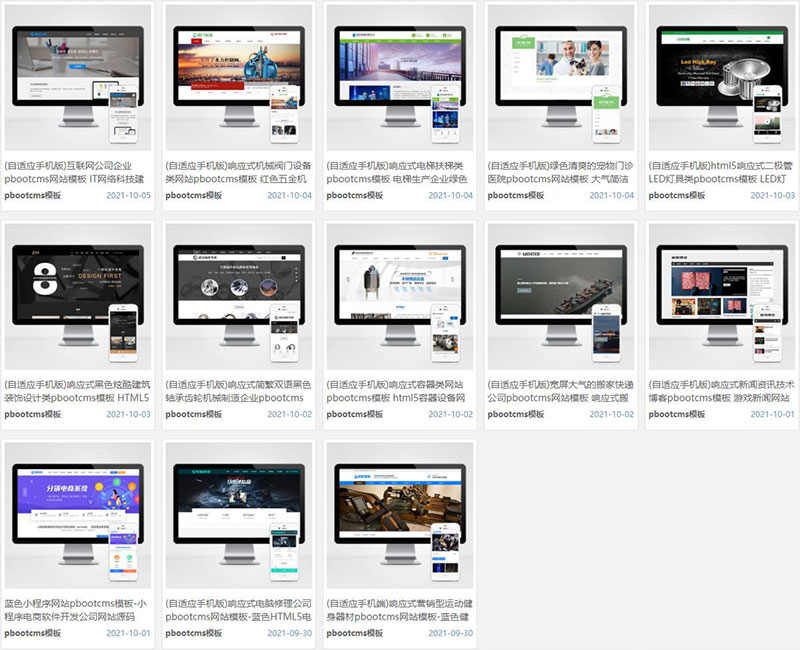
Task: Open the 宠物门诊医院 template thumbnail
Action: 560,78
